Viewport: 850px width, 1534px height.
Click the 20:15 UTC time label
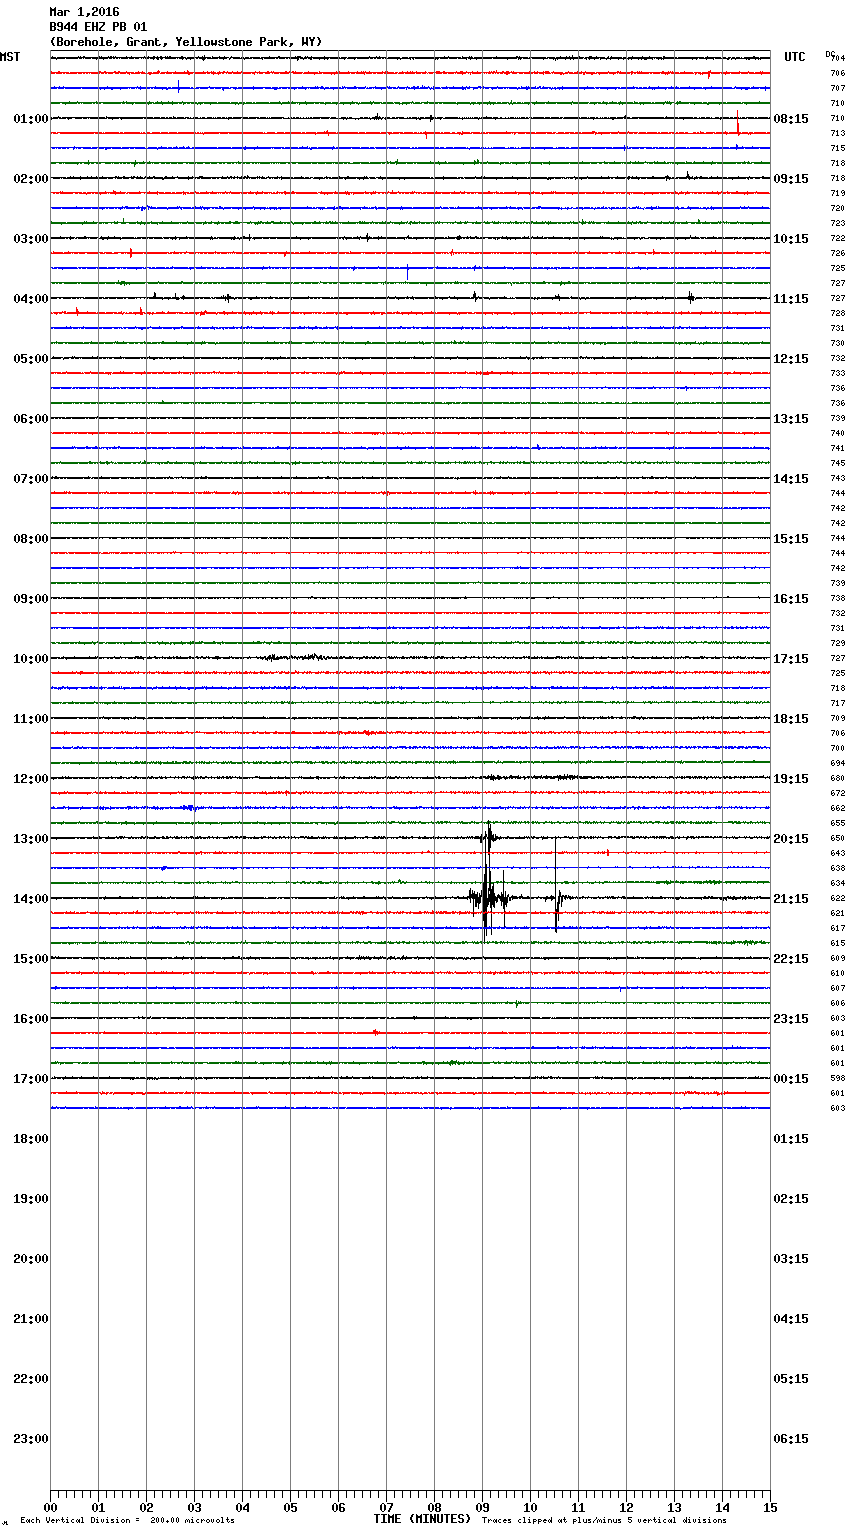point(791,839)
